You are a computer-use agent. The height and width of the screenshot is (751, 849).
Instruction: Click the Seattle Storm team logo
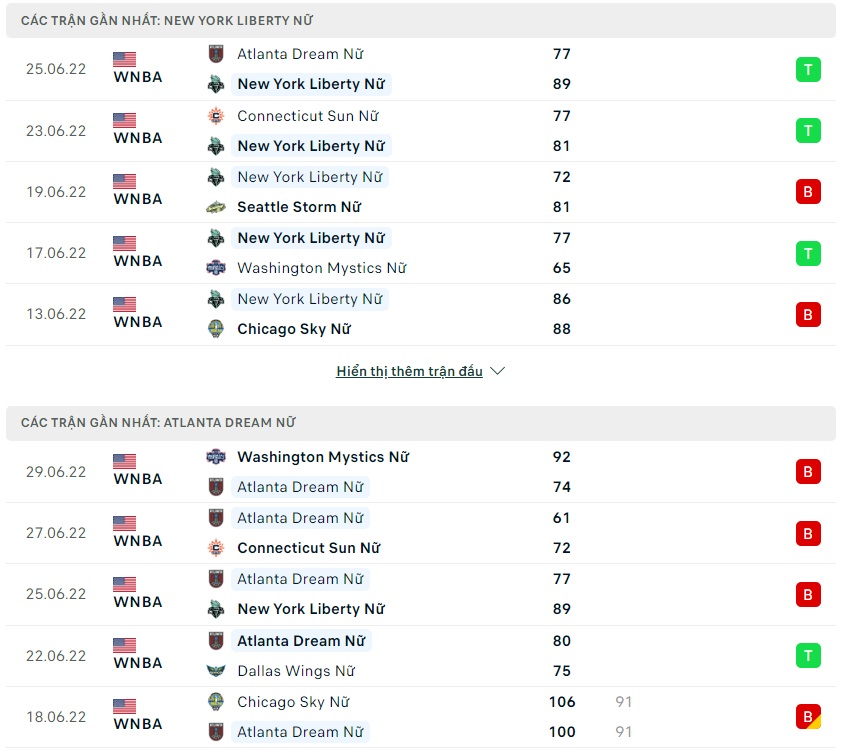pos(216,207)
